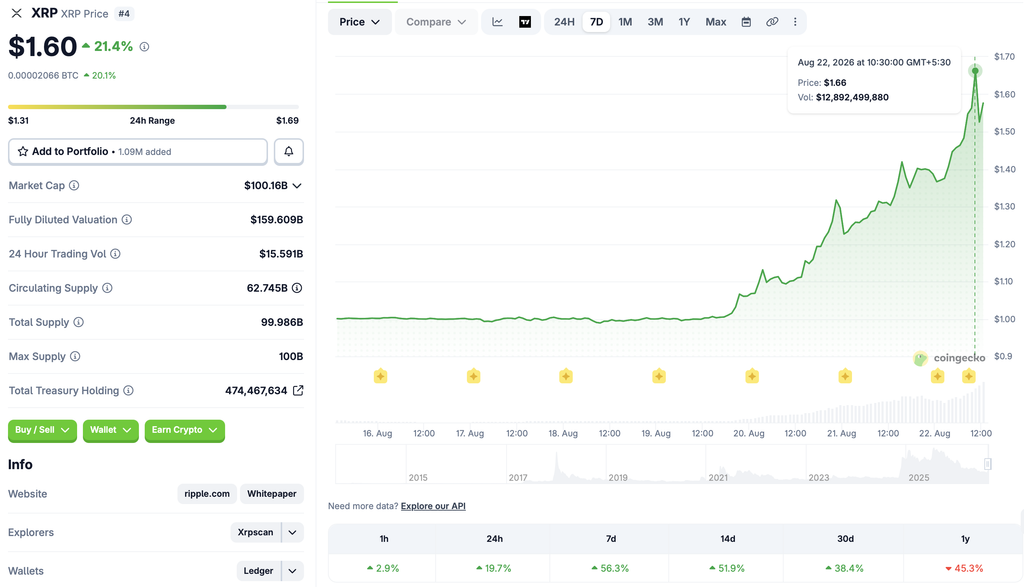Click the Explore our API link

point(433,506)
